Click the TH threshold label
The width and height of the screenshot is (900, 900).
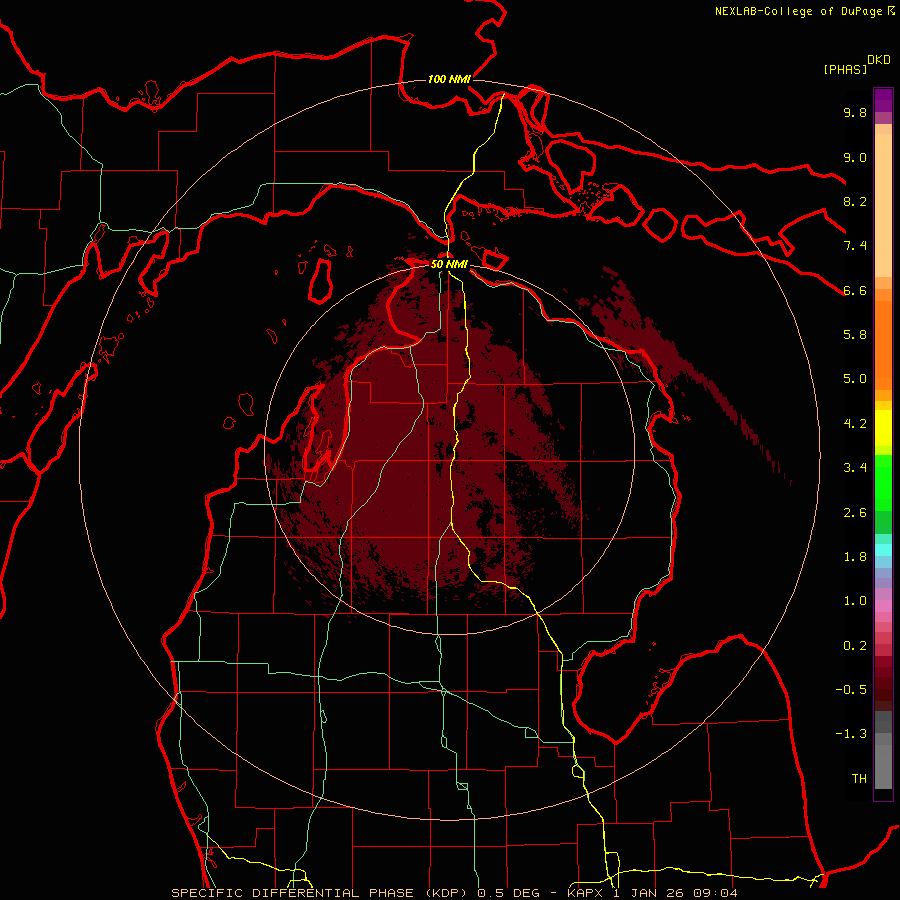pos(859,778)
